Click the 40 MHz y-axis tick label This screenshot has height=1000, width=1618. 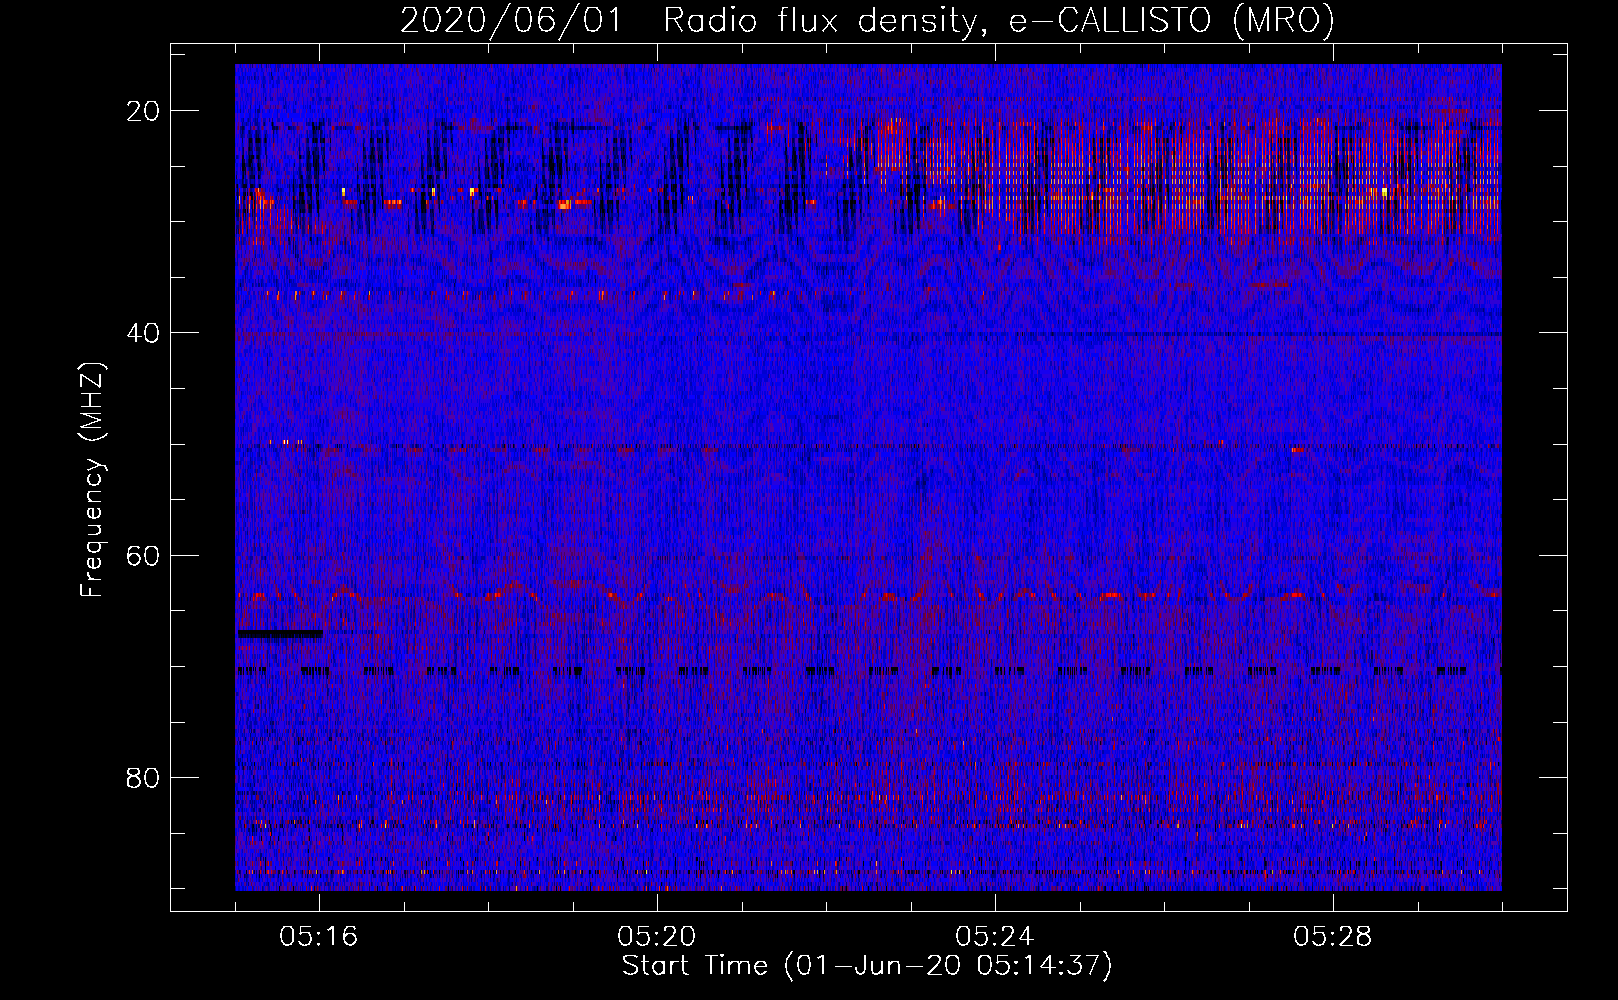[x=143, y=333]
